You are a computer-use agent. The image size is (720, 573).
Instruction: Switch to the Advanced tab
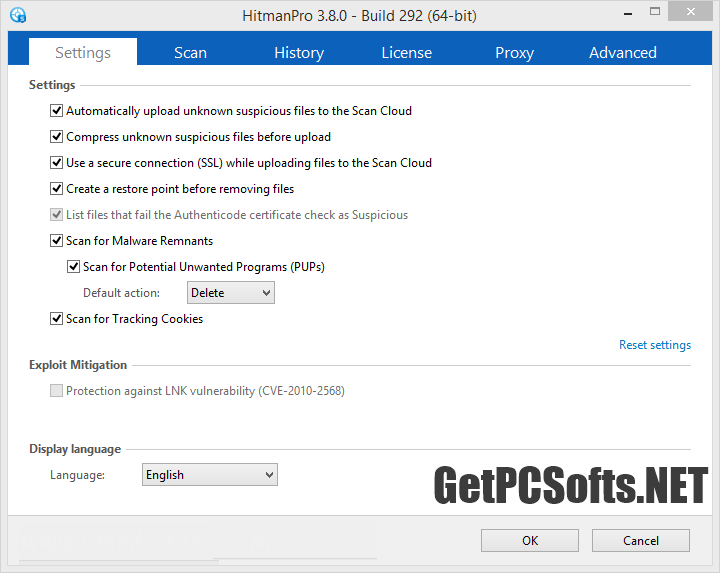(x=623, y=52)
